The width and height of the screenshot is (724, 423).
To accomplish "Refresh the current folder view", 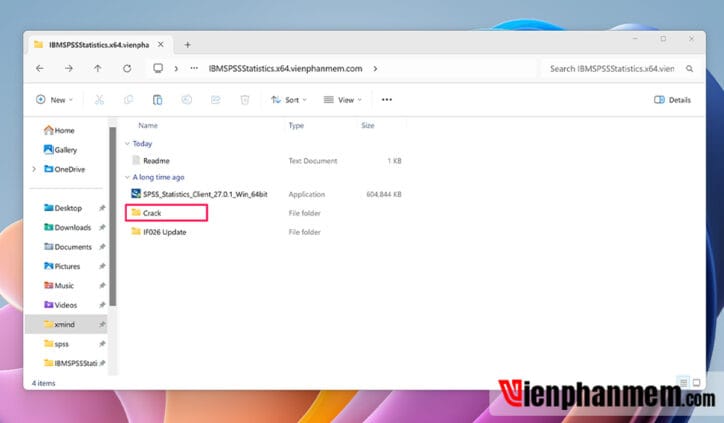I will [x=127, y=68].
